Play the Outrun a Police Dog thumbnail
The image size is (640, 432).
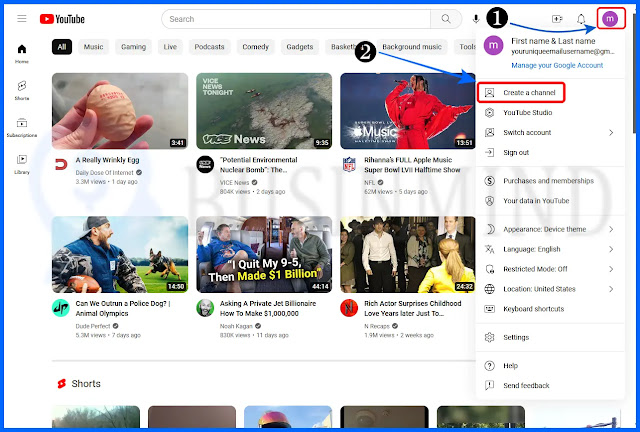(120, 255)
